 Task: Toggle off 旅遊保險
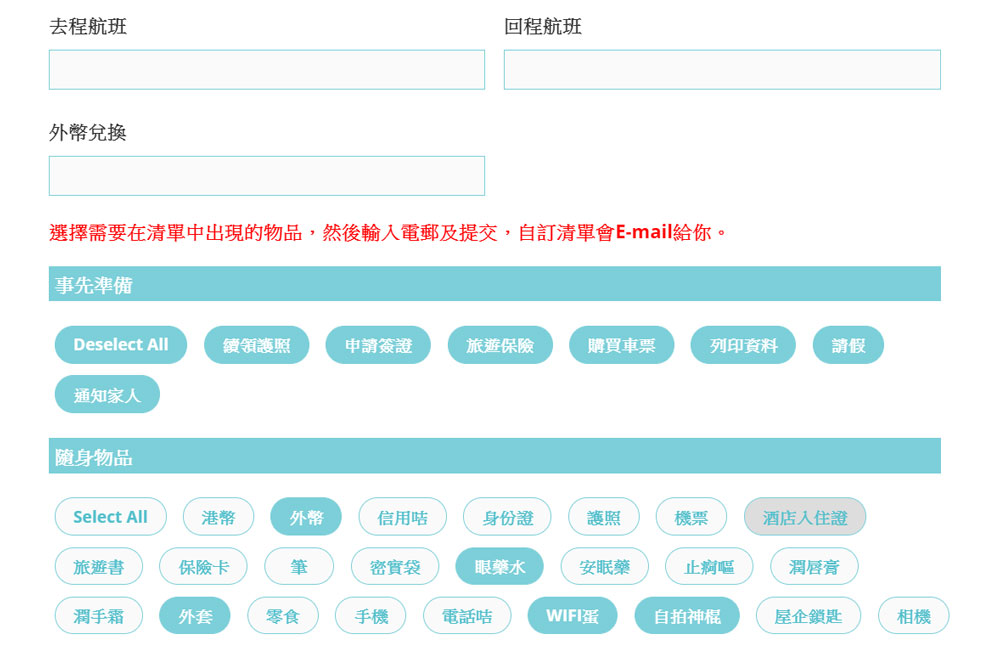coord(500,345)
